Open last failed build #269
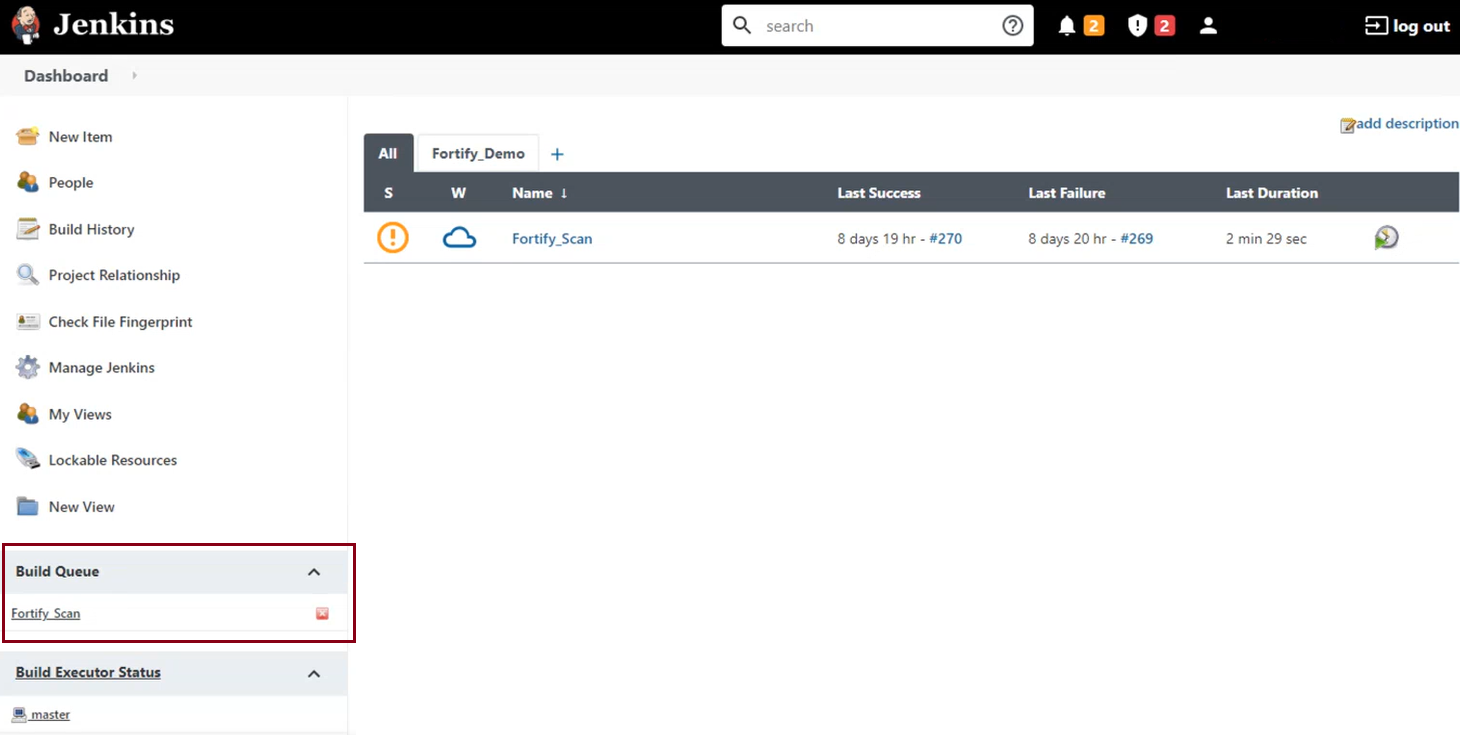The width and height of the screenshot is (1460, 735). [1136, 239]
